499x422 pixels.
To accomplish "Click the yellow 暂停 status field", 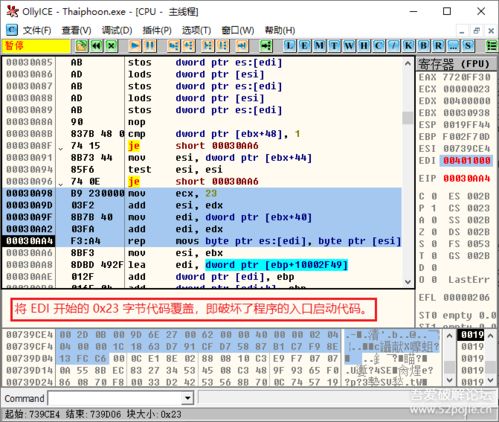I will click(x=36, y=46).
